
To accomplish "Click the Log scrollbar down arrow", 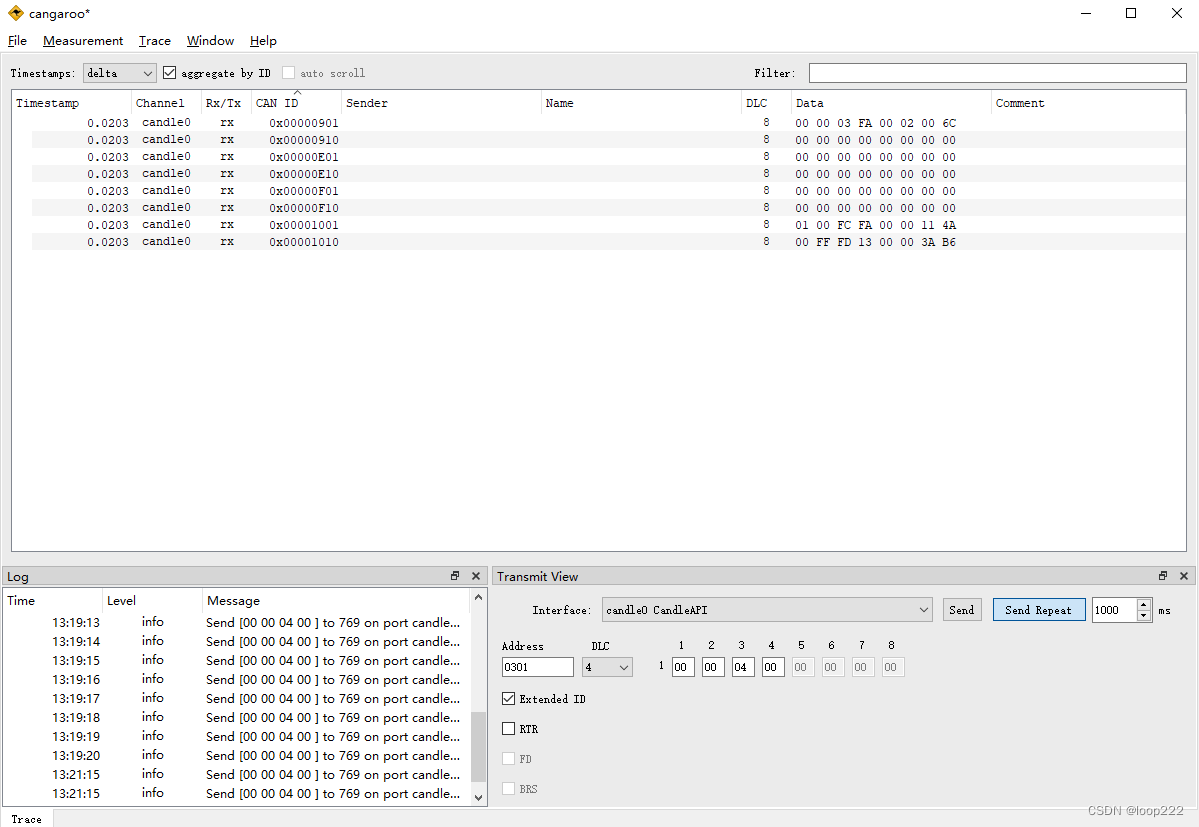I will pos(478,798).
